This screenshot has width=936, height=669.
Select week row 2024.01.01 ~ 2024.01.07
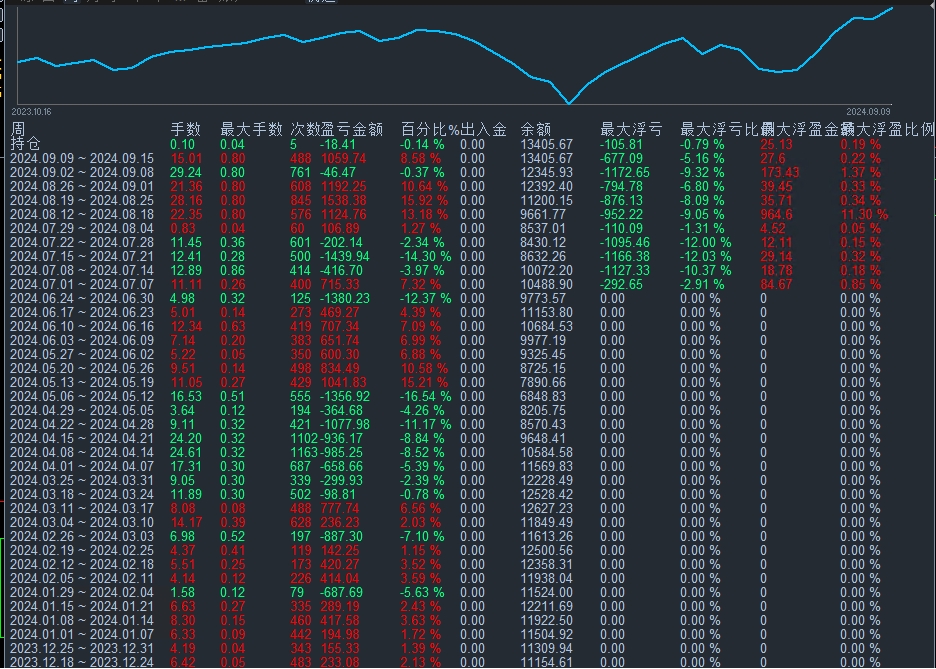click(x=82, y=634)
